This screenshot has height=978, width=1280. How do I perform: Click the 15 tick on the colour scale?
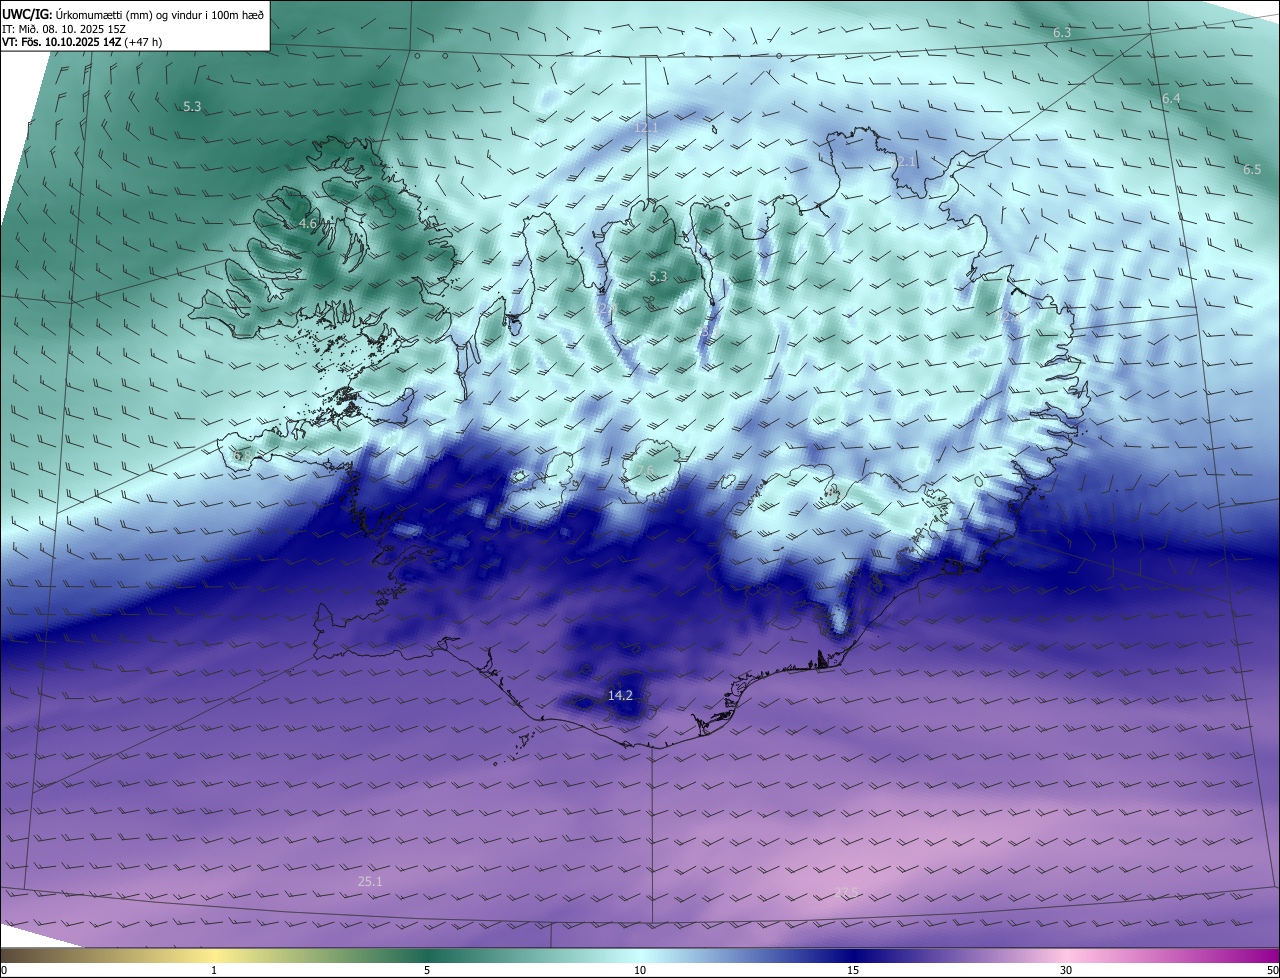[x=853, y=970]
